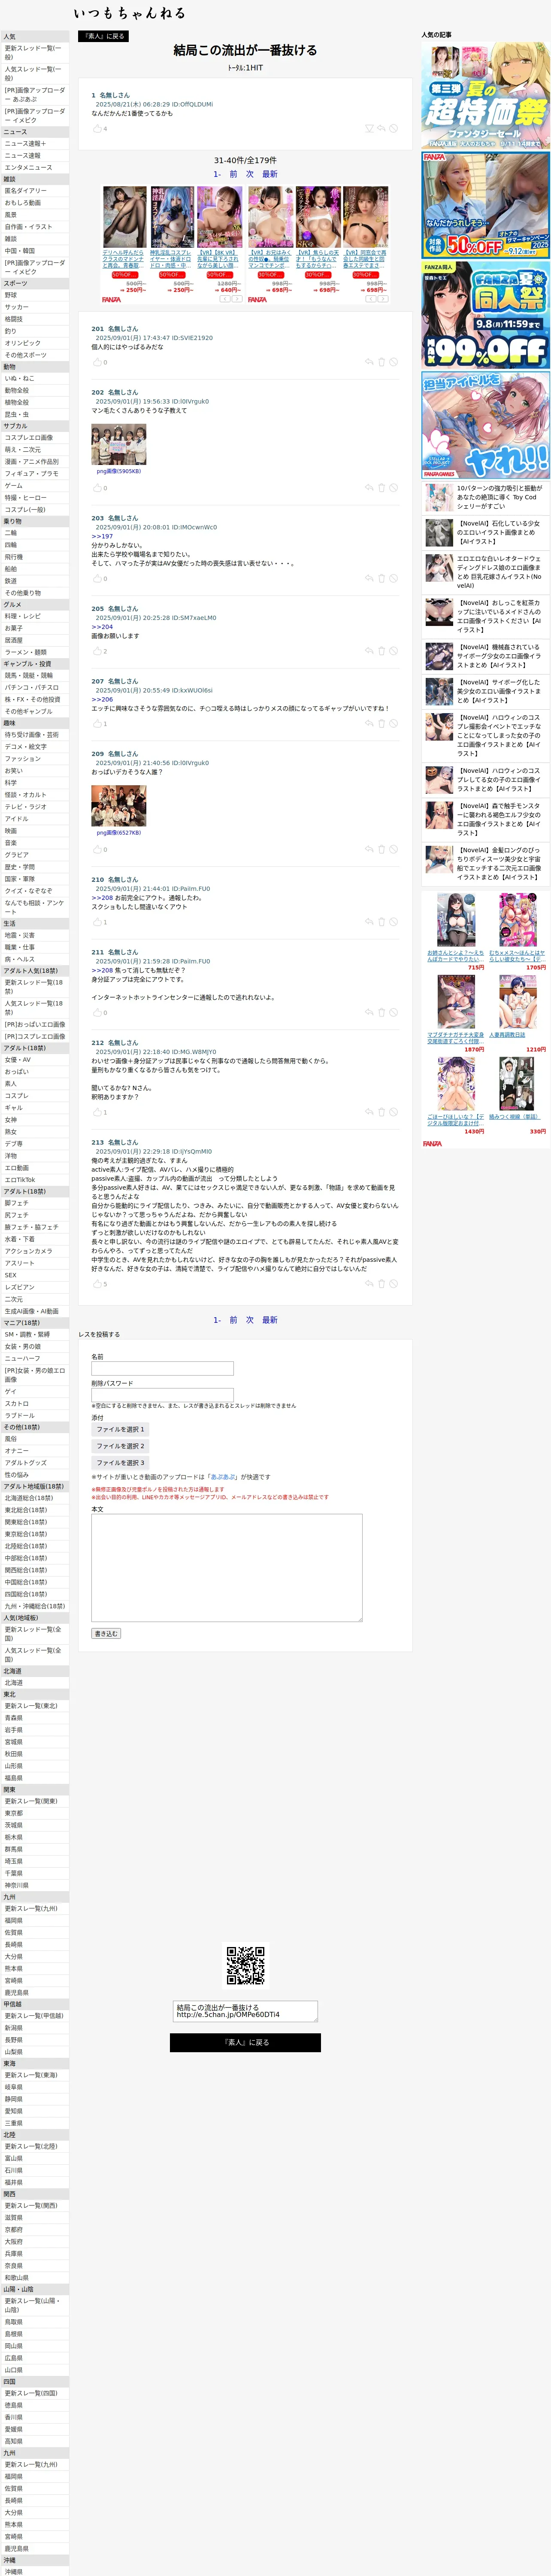Click the trash icon on post 202
The width and height of the screenshot is (551, 2576).
(381, 488)
